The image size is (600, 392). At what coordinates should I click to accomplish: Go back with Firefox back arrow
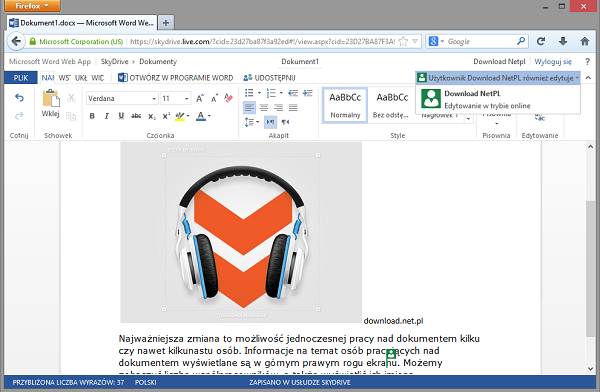click(x=16, y=41)
